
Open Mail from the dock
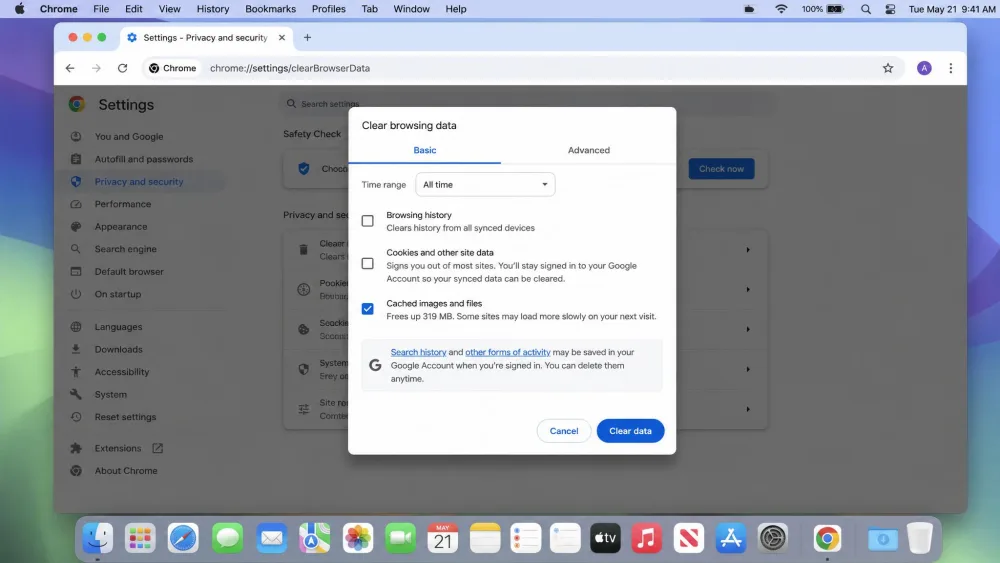point(272,538)
